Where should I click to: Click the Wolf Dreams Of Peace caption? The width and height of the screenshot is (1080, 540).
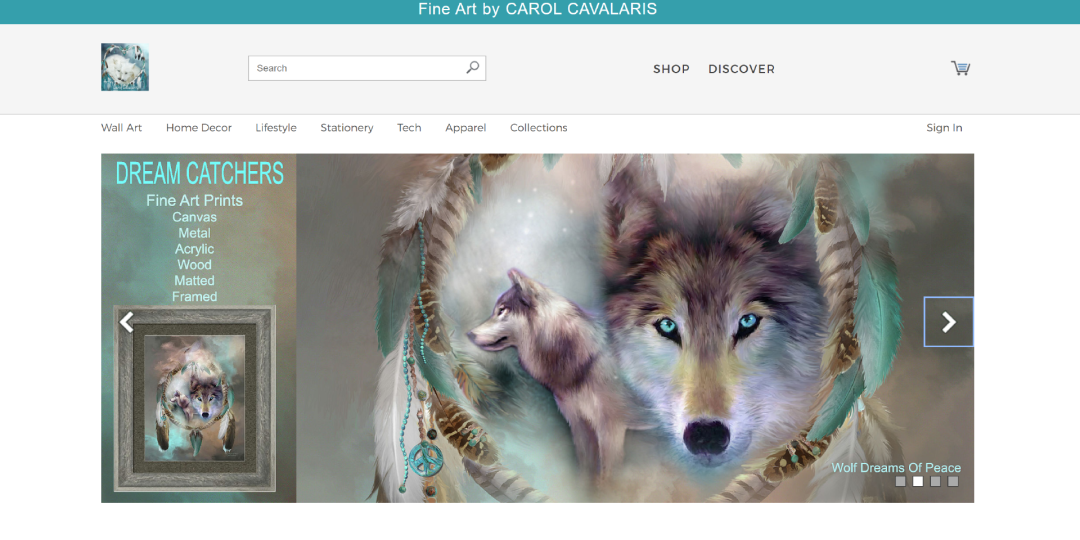coord(896,468)
